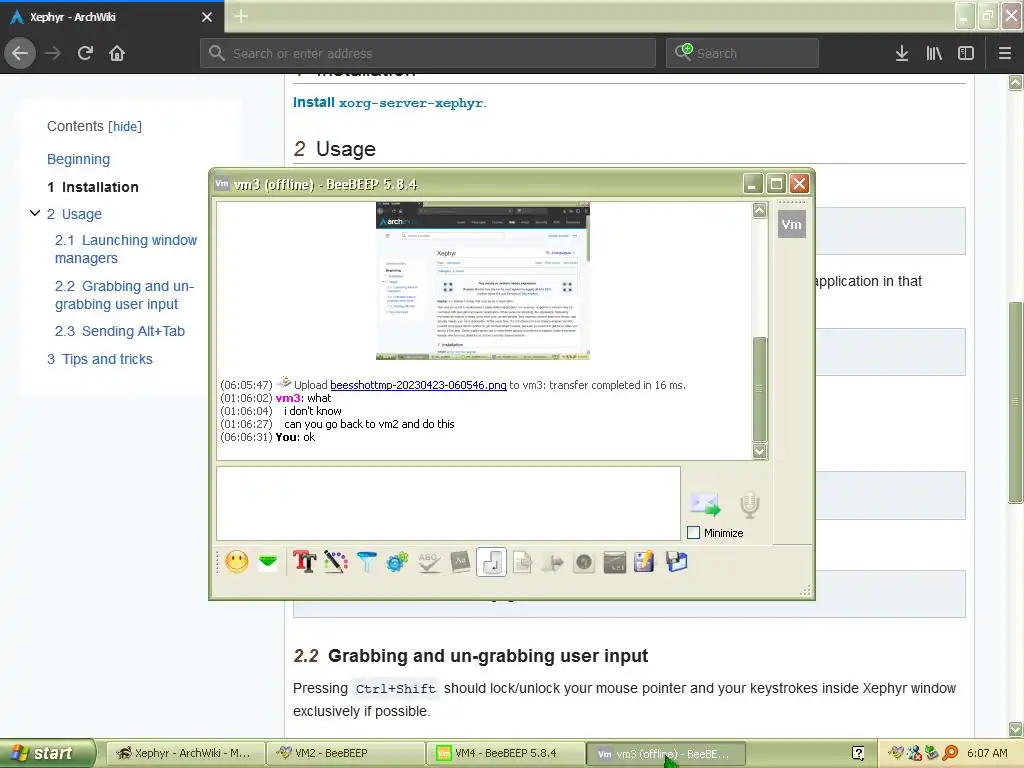The image size is (1024, 768).
Task: Jump to Beginning in contents
Action: (78, 159)
